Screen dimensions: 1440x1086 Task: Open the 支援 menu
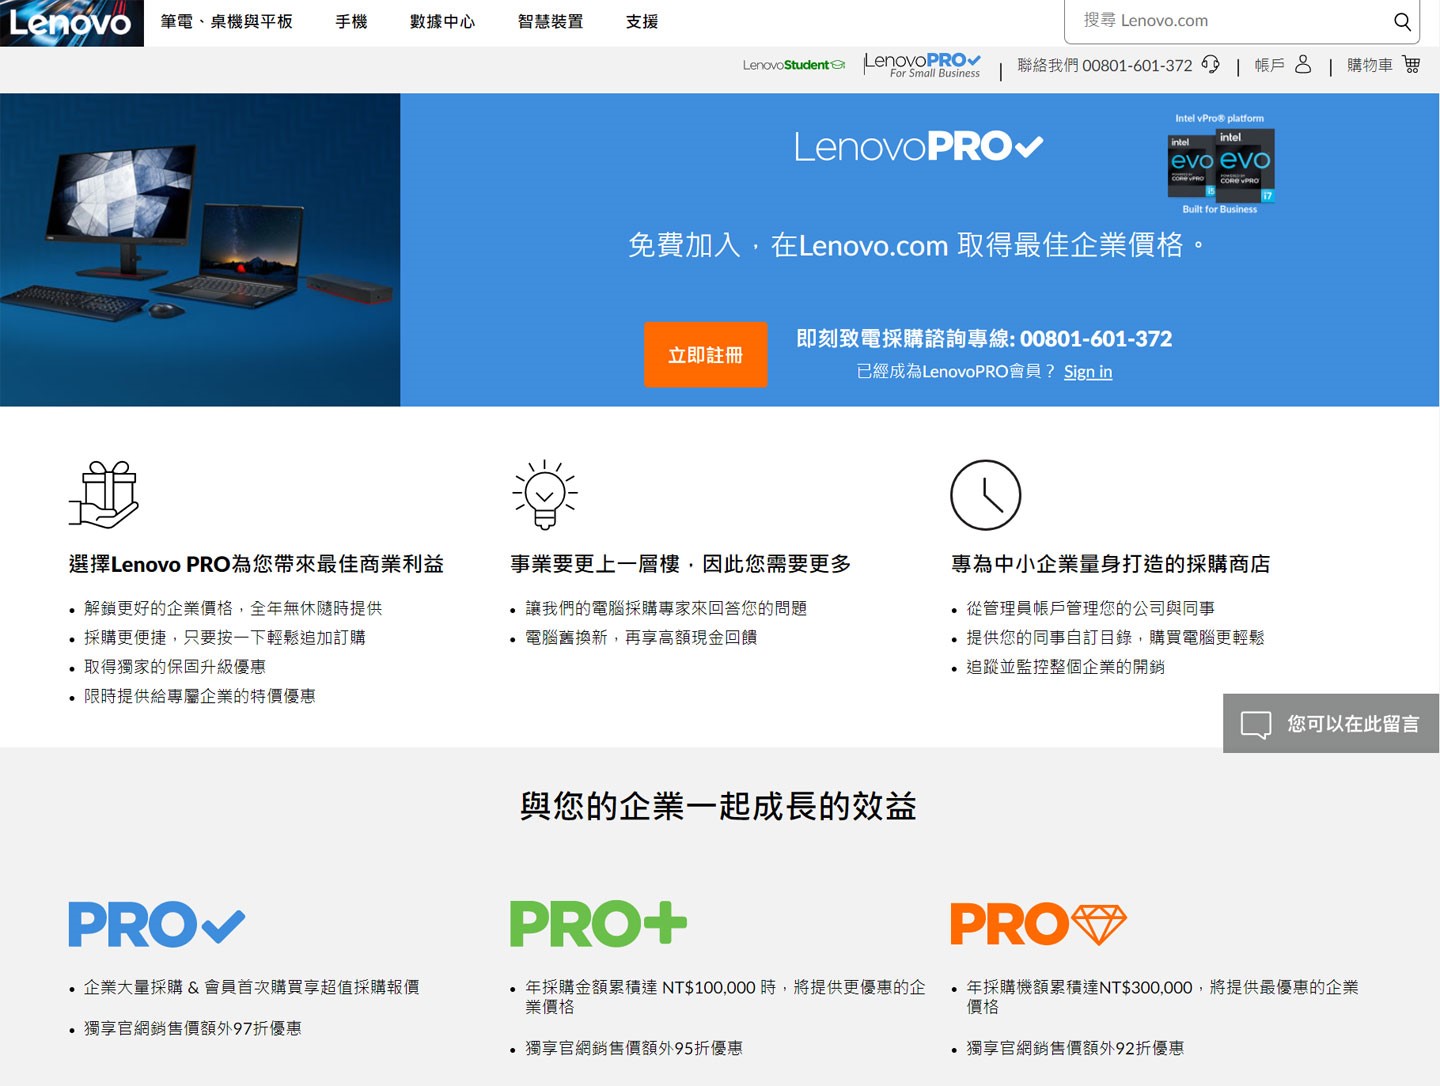coord(639,22)
